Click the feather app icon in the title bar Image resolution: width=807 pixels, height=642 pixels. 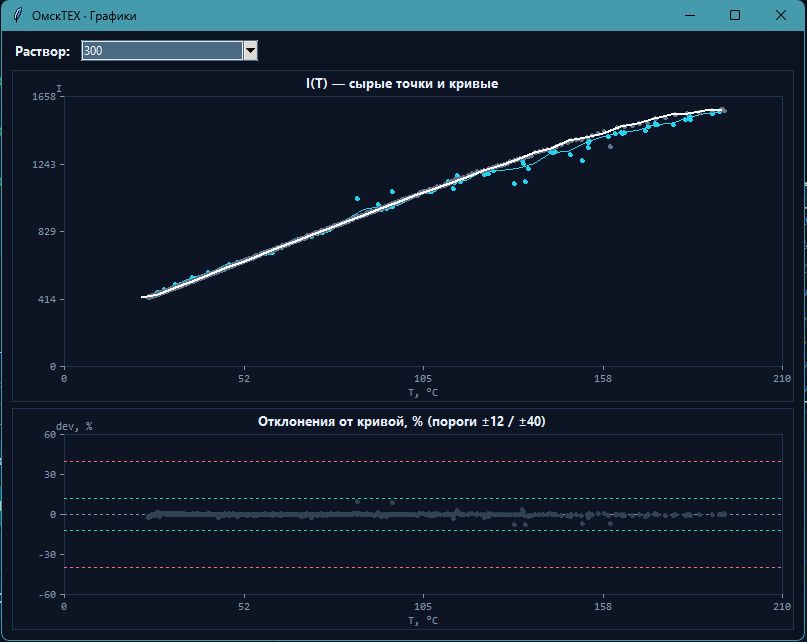[x=18, y=15]
